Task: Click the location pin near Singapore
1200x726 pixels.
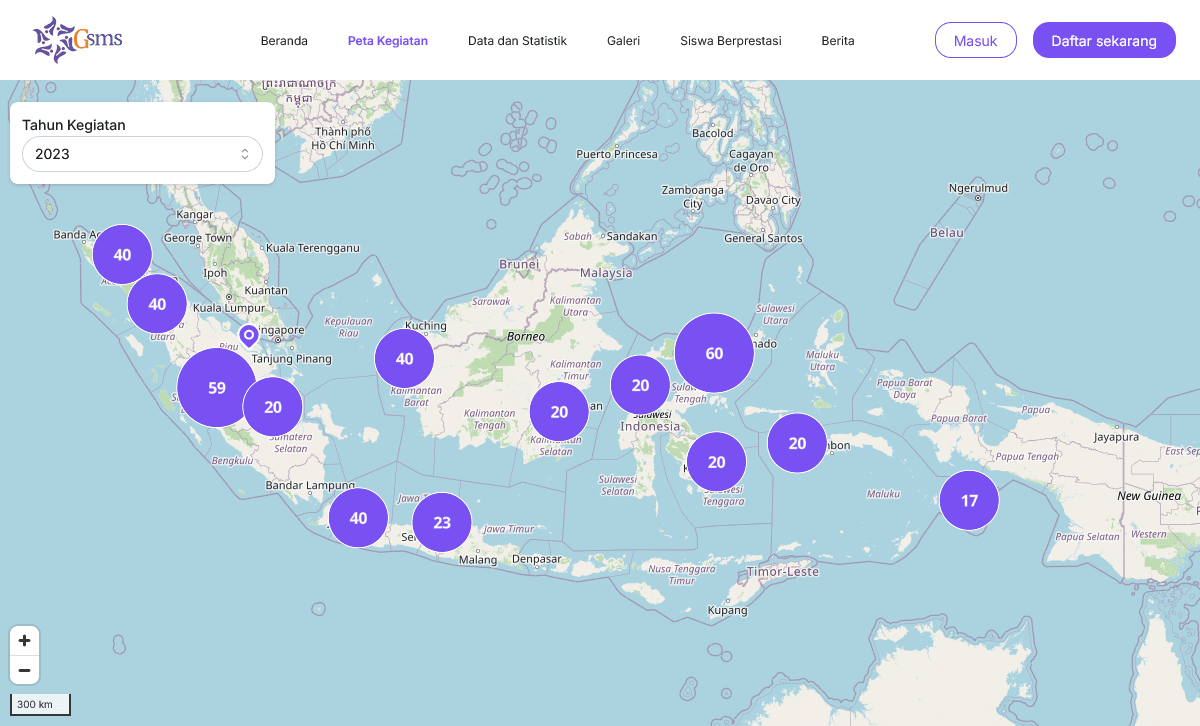Action: coord(248,335)
